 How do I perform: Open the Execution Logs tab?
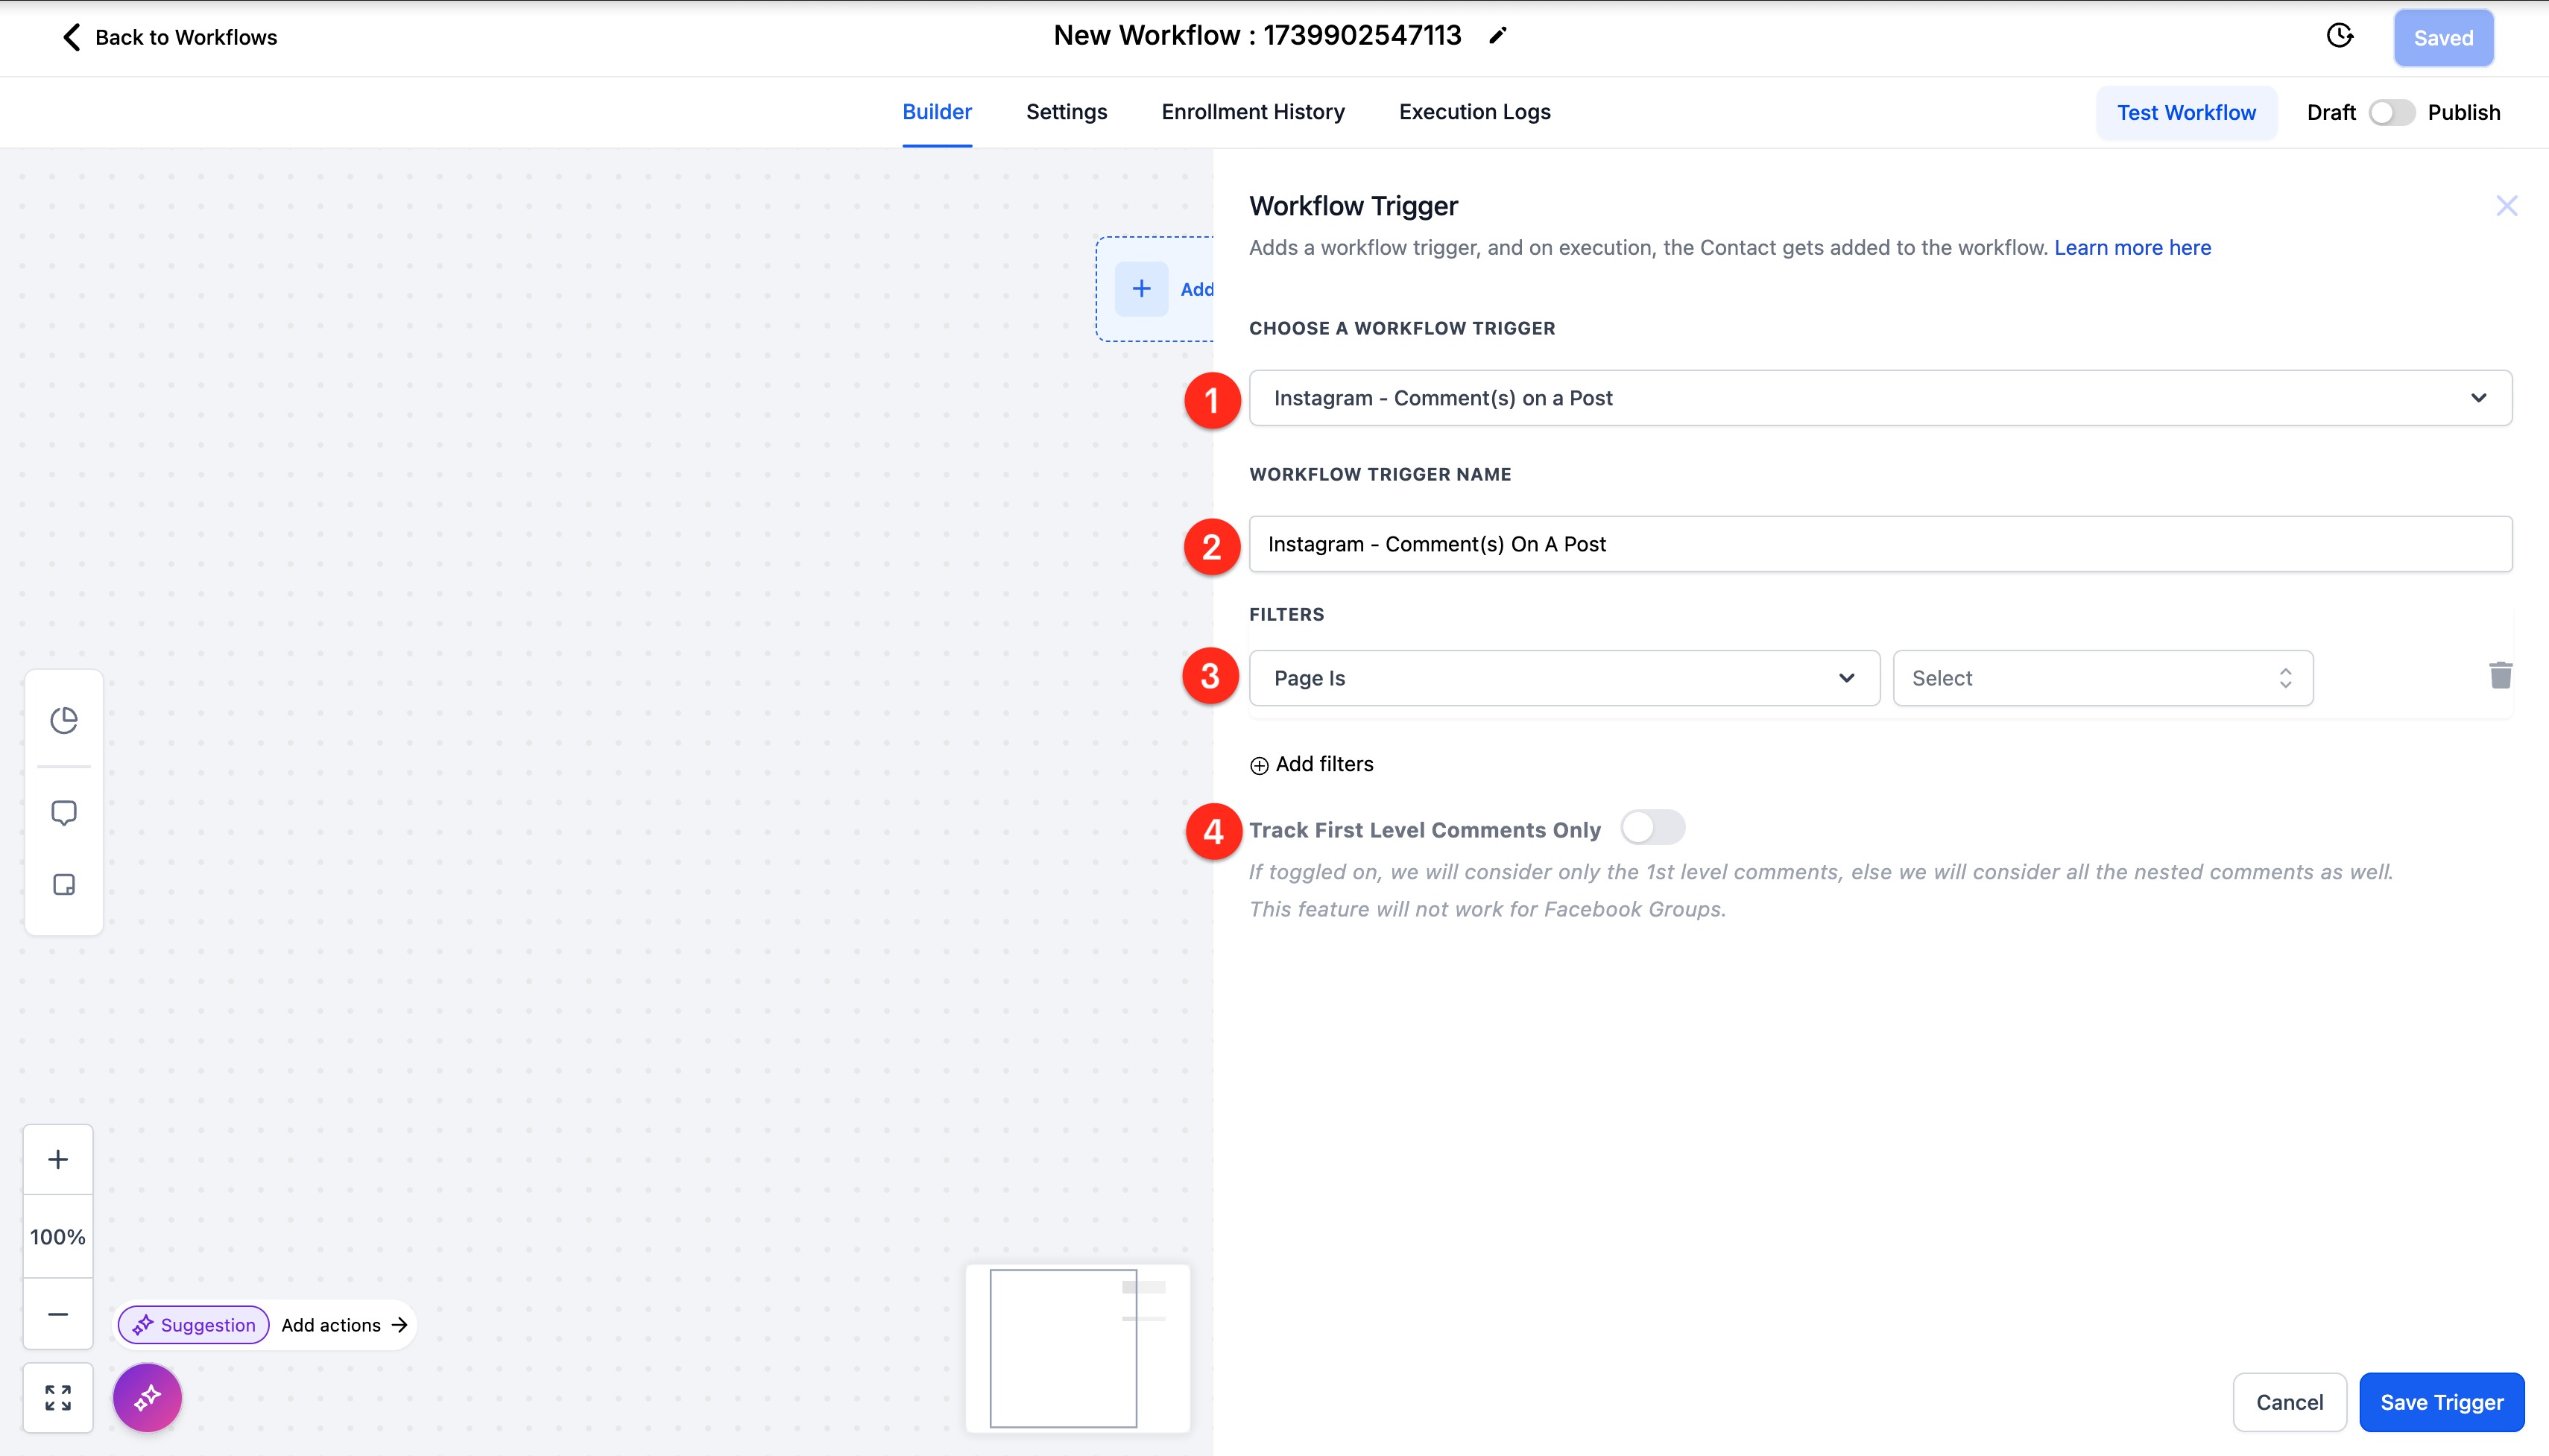point(1474,112)
